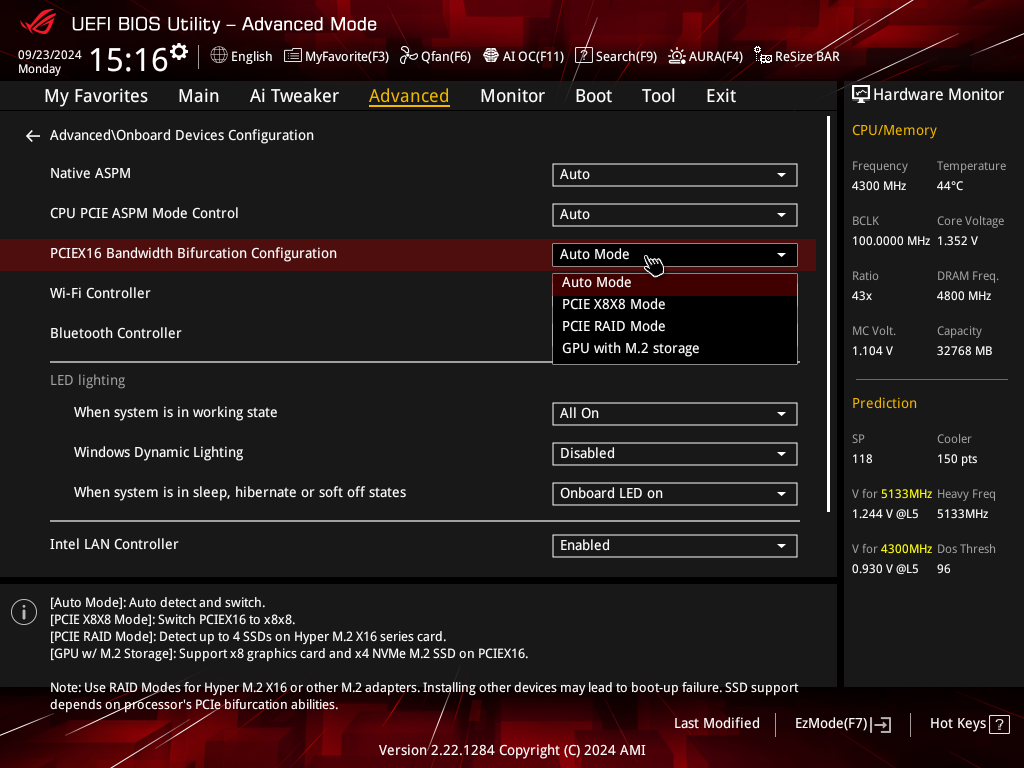
Task: Collapse the PCIEX16 Bifurcation dropdown
Action: click(675, 255)
